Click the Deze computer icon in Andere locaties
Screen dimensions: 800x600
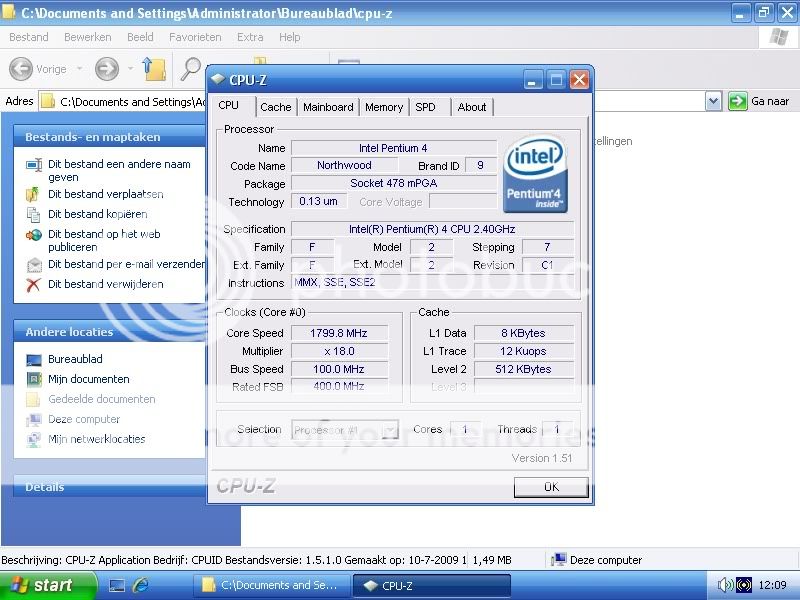pos(34,419)
